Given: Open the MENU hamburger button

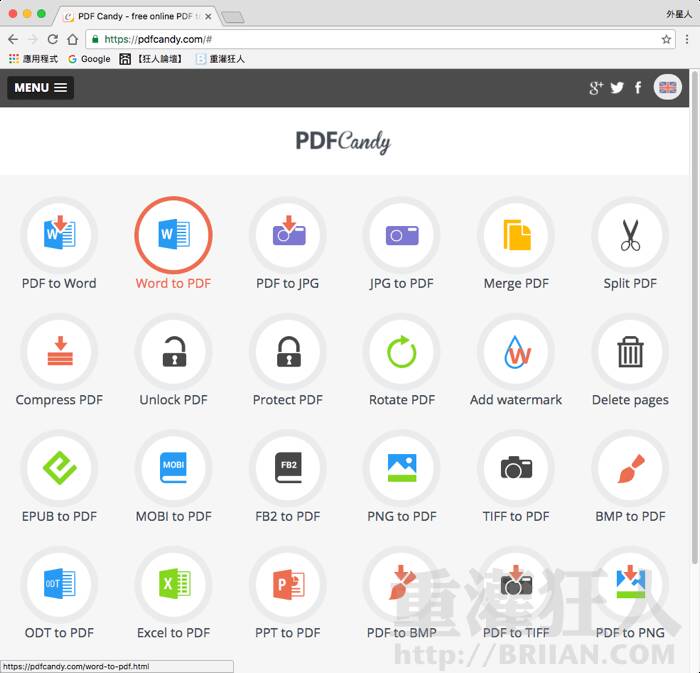Looking at the screenshot, I should (41, 87).
